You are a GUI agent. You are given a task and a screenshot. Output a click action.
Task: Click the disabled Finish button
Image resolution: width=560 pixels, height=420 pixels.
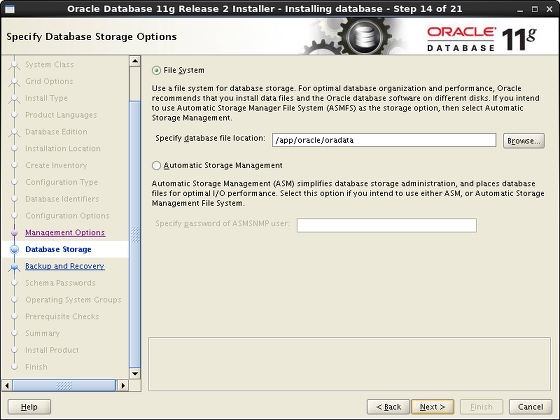[x=481, y=407]
